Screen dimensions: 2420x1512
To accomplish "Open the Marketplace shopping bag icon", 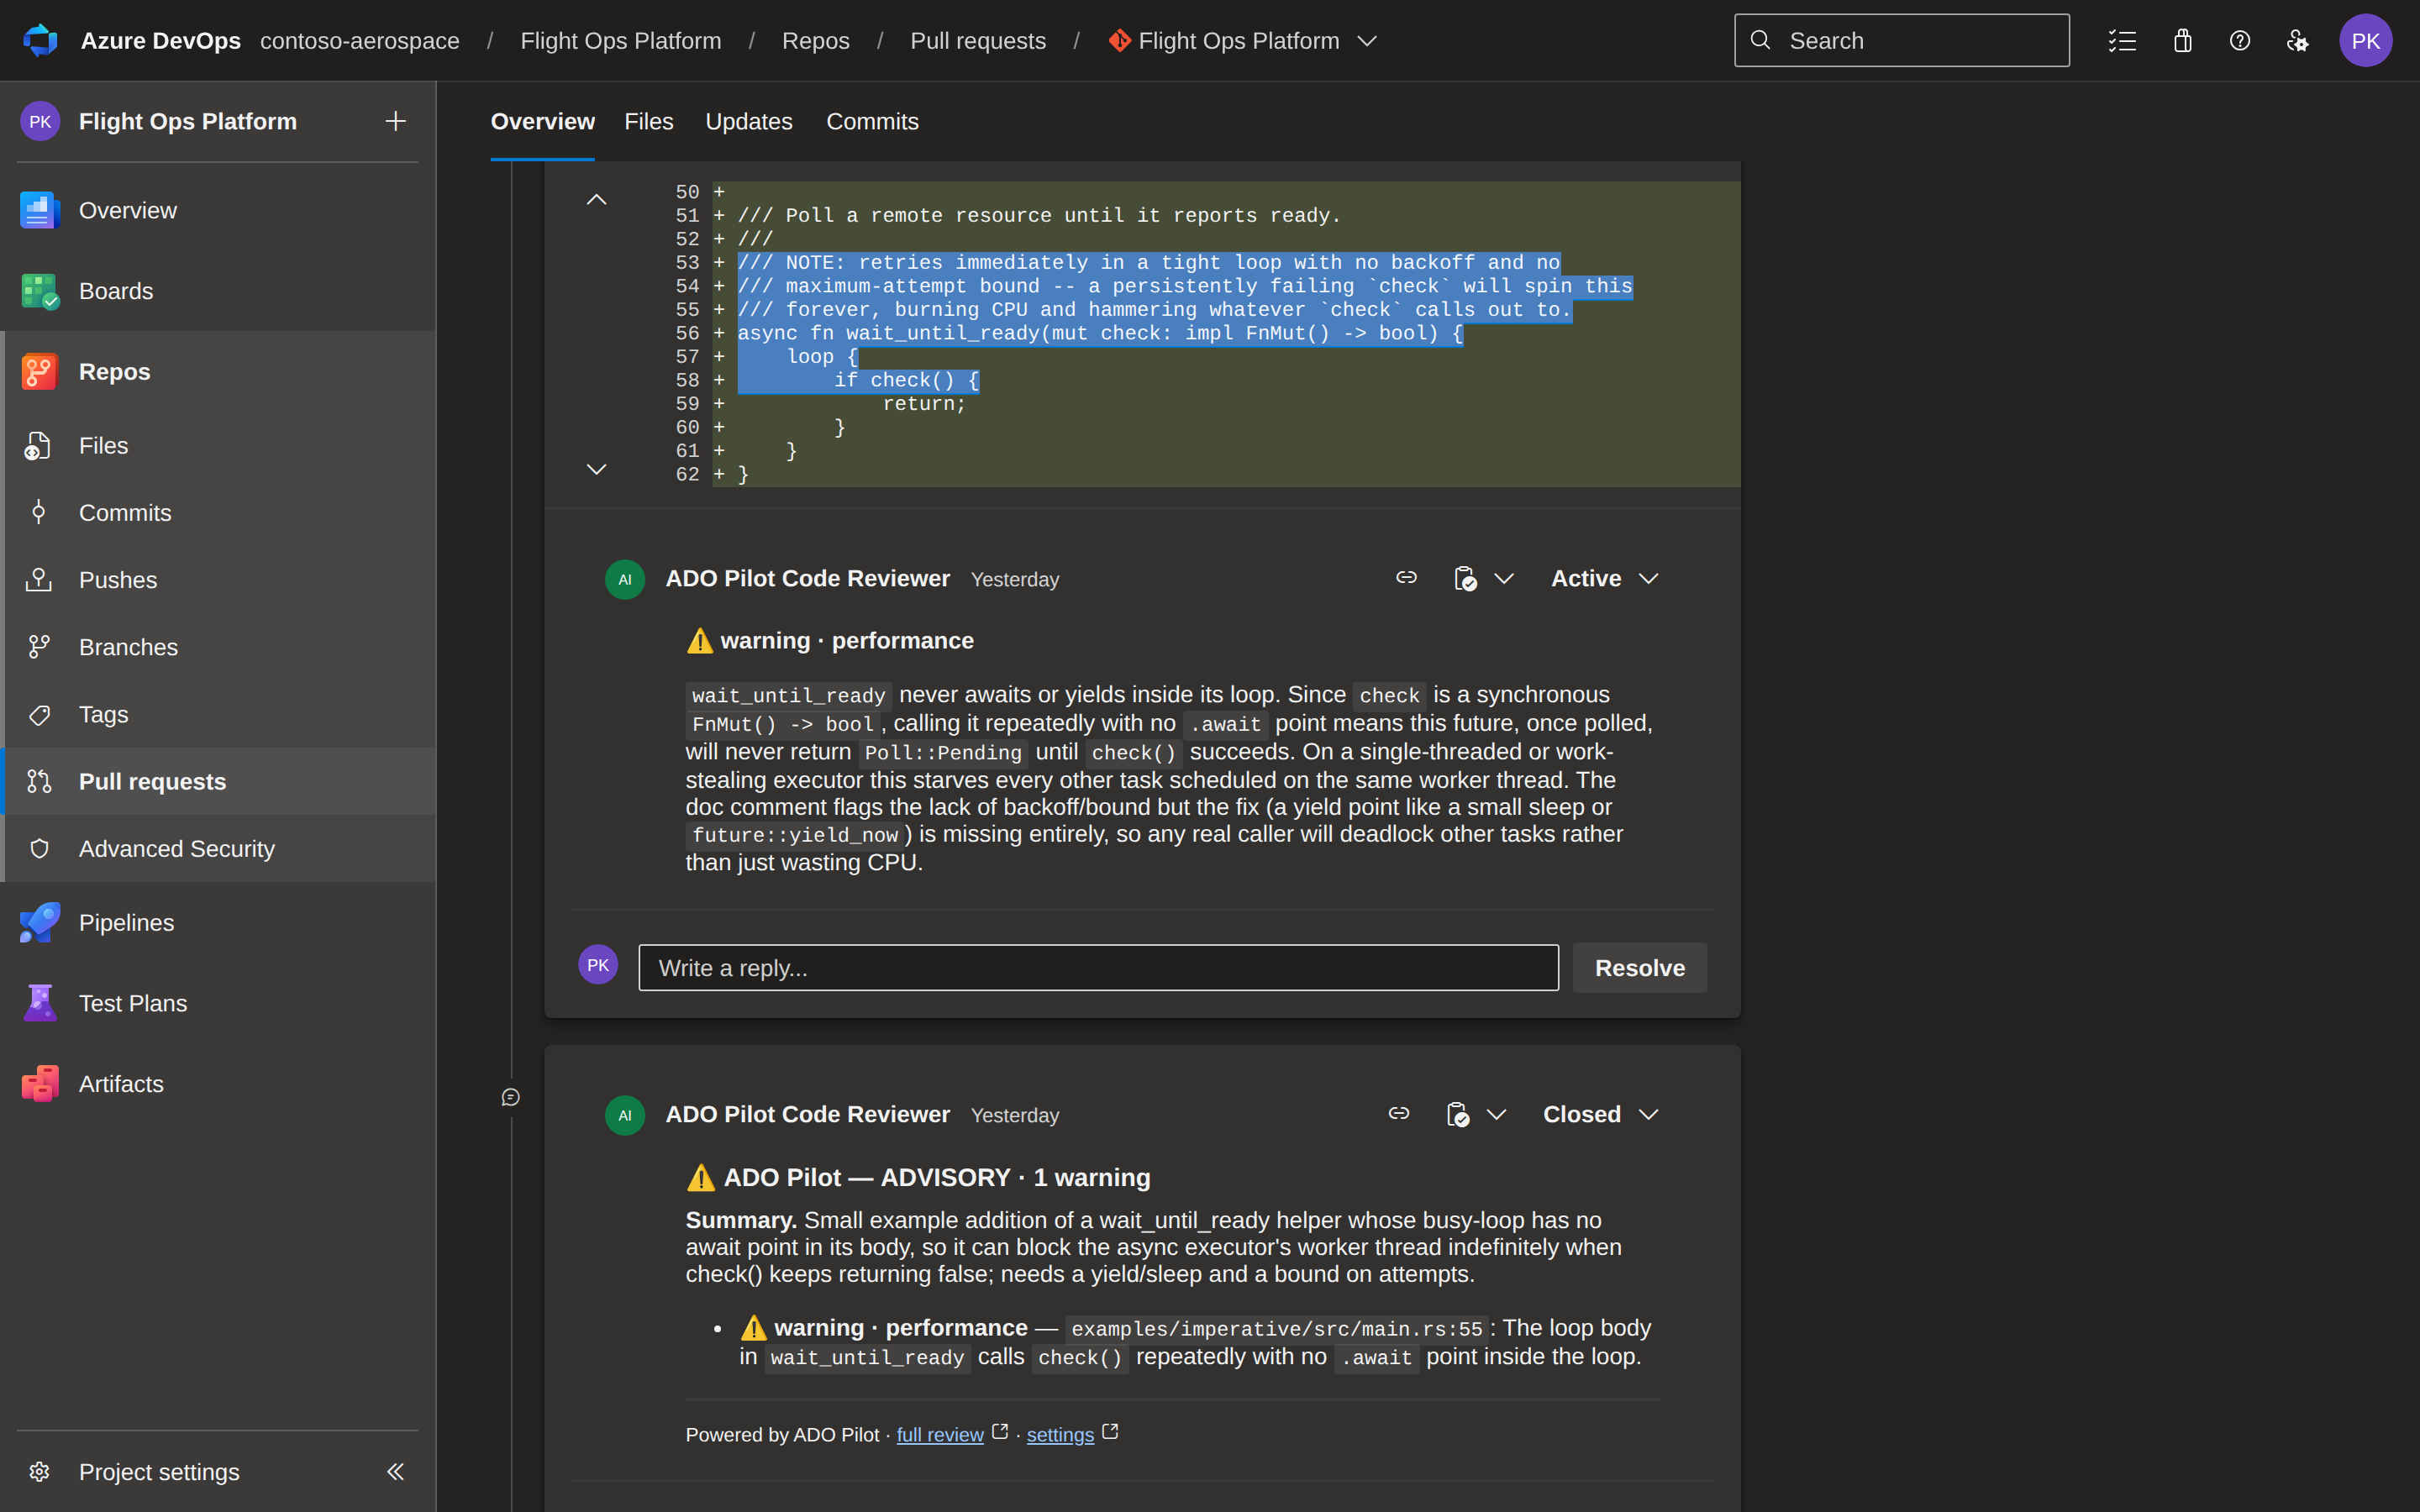I will 2182,40.
